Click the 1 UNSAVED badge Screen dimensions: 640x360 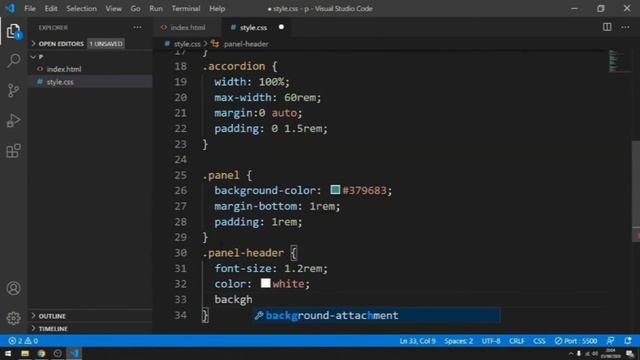[x=106, y=43]
